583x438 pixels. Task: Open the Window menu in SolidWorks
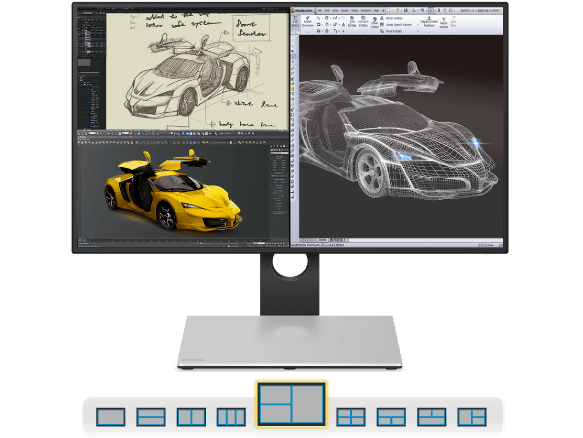365,10
